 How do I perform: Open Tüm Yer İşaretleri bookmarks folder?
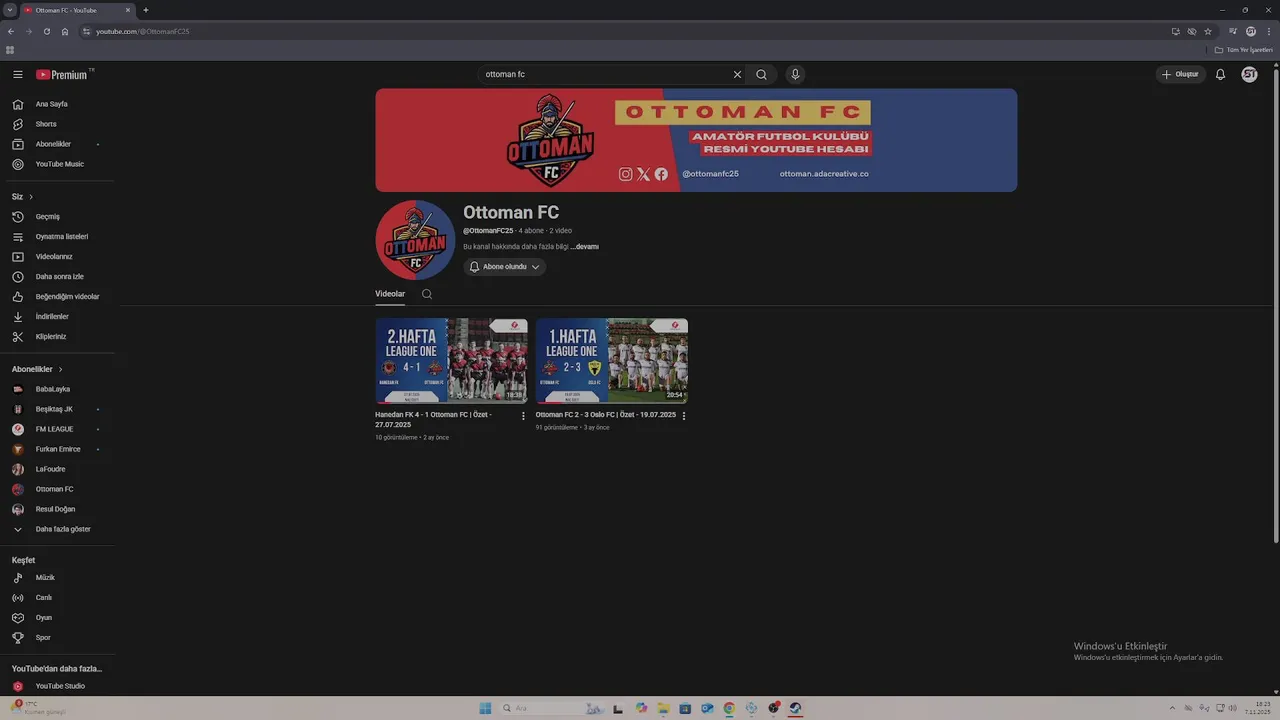(x=1244, y=50)
